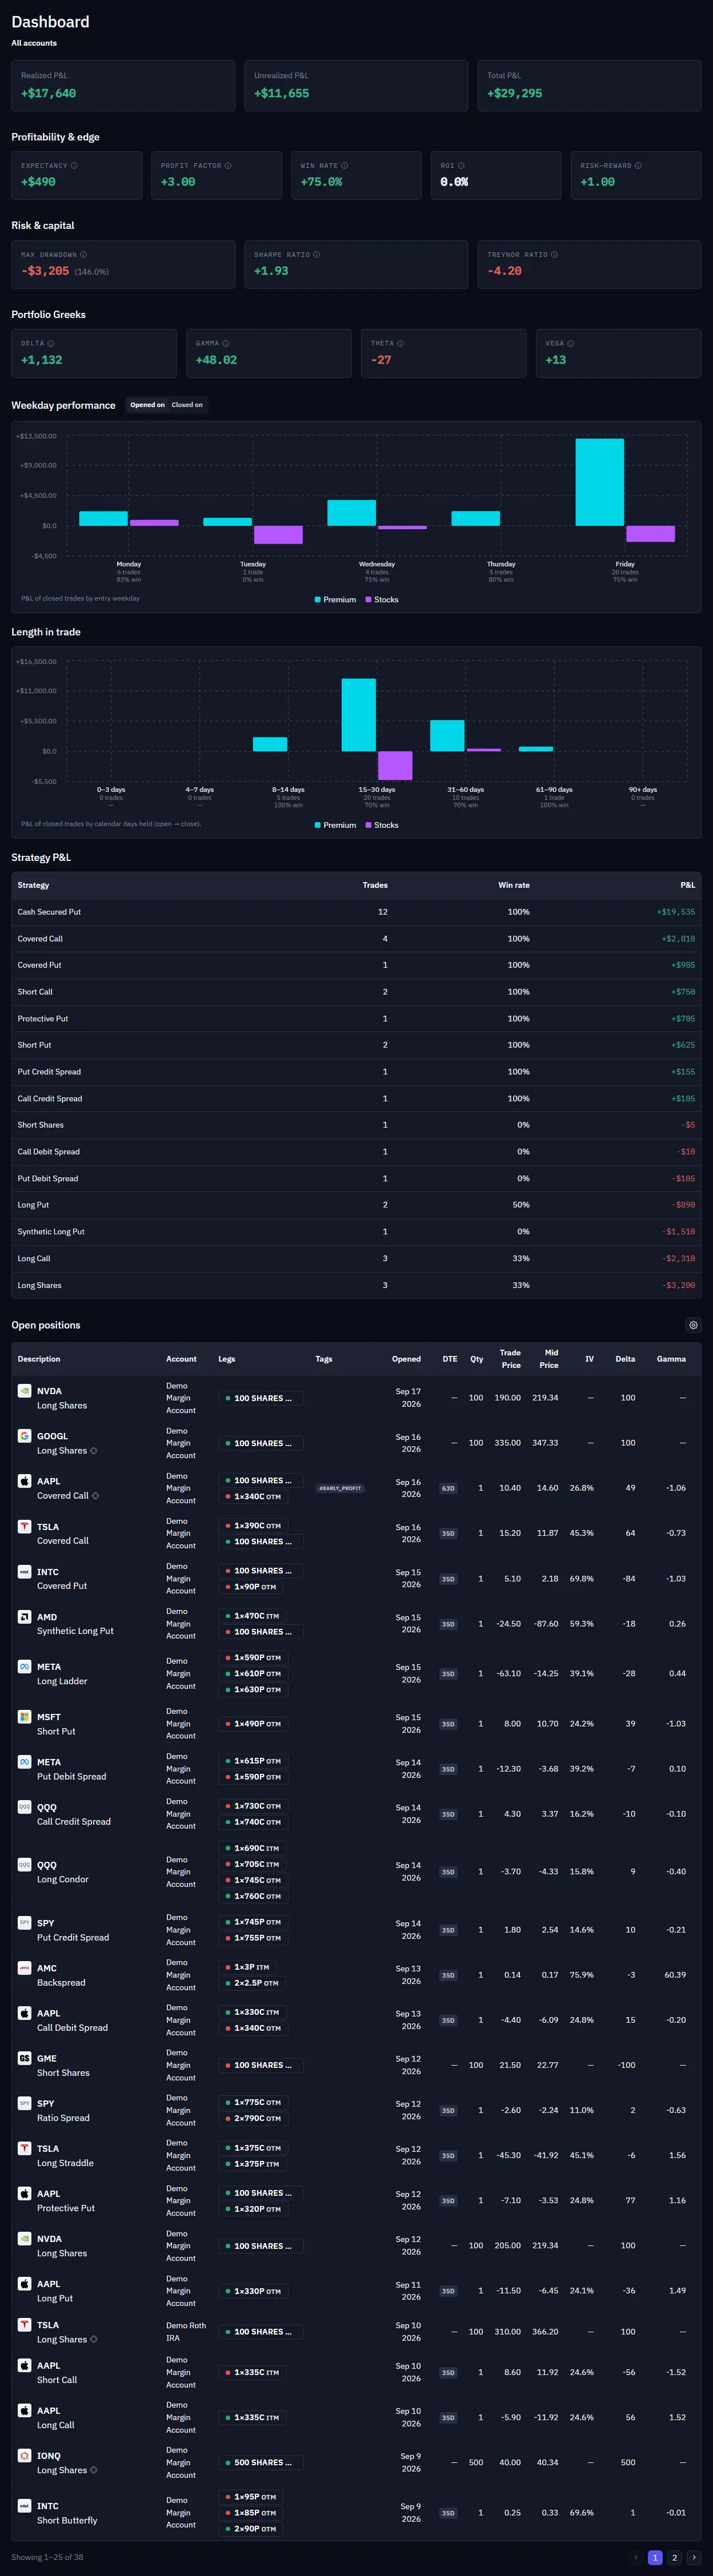This screenshot has width=713, height=2576.
Task: Click the Profit Factor info icon
Action: click(228, 166)
